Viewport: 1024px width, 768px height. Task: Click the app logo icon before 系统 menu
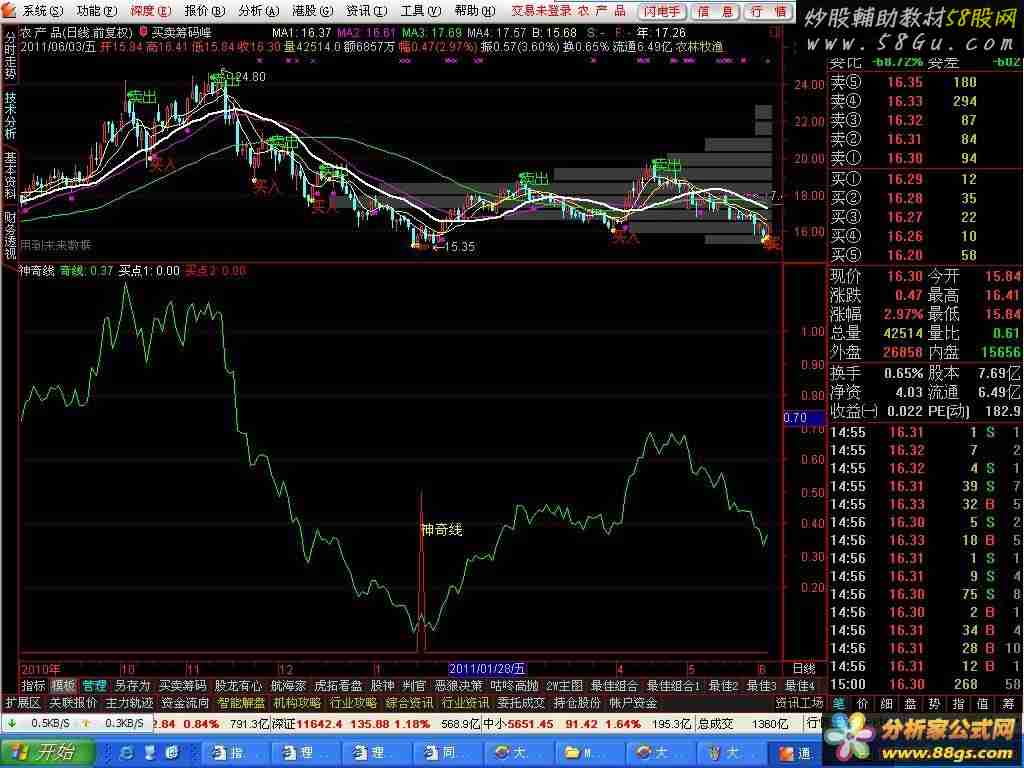coord(10,11)
